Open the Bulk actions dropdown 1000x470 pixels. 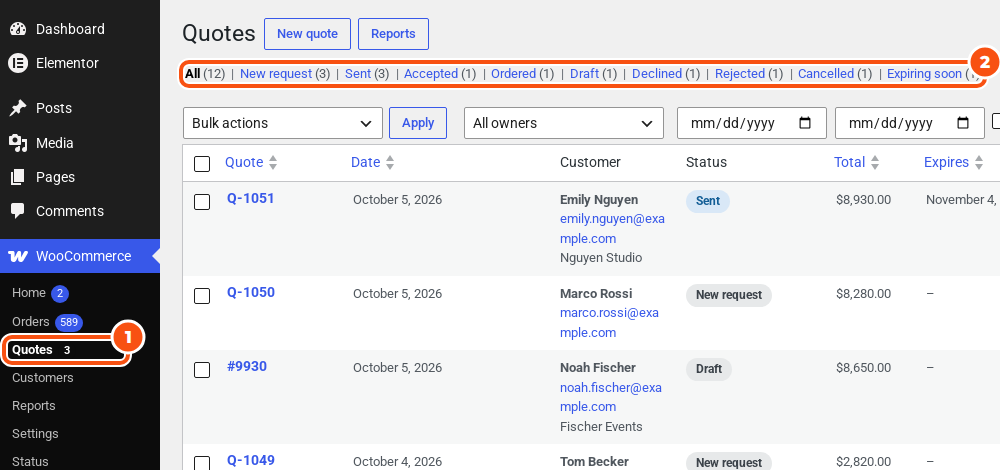(283, 123)
